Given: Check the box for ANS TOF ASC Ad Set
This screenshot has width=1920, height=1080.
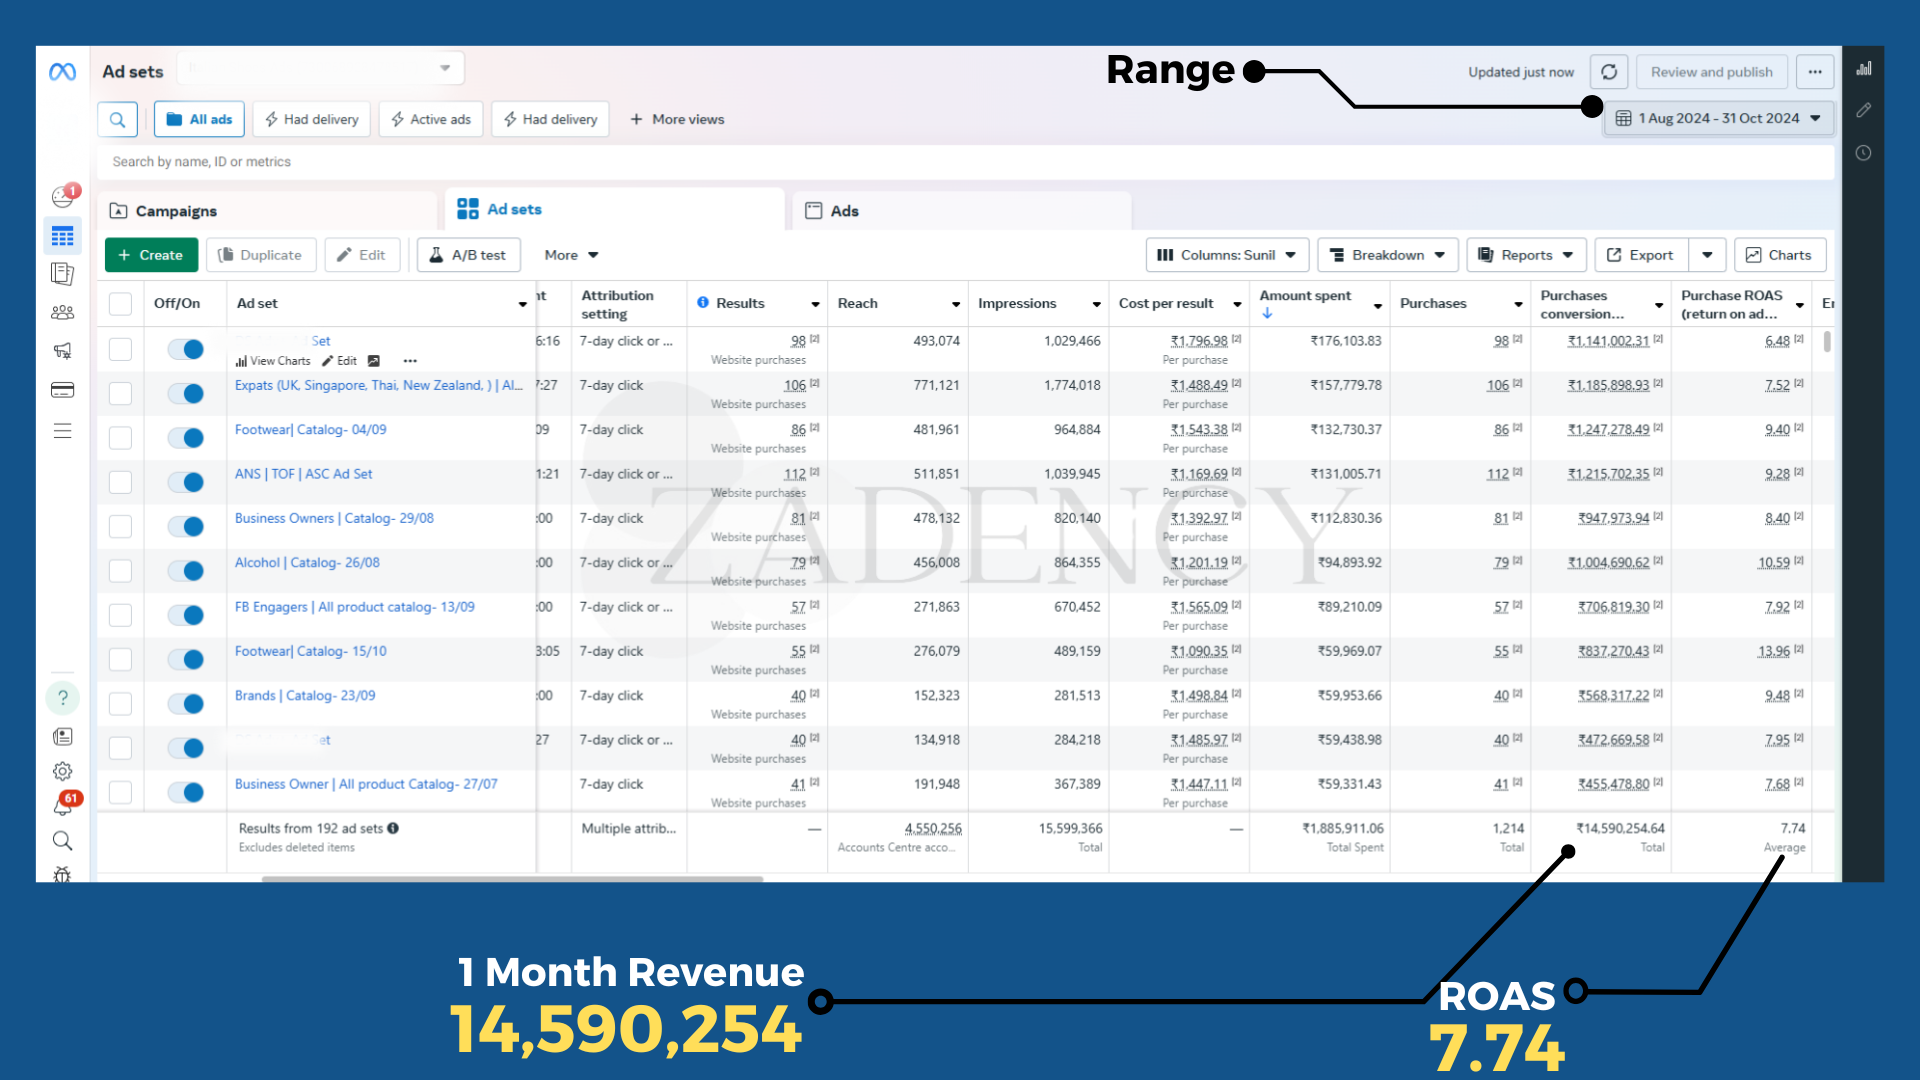Looking at the screenshot, I should point(120,482).
